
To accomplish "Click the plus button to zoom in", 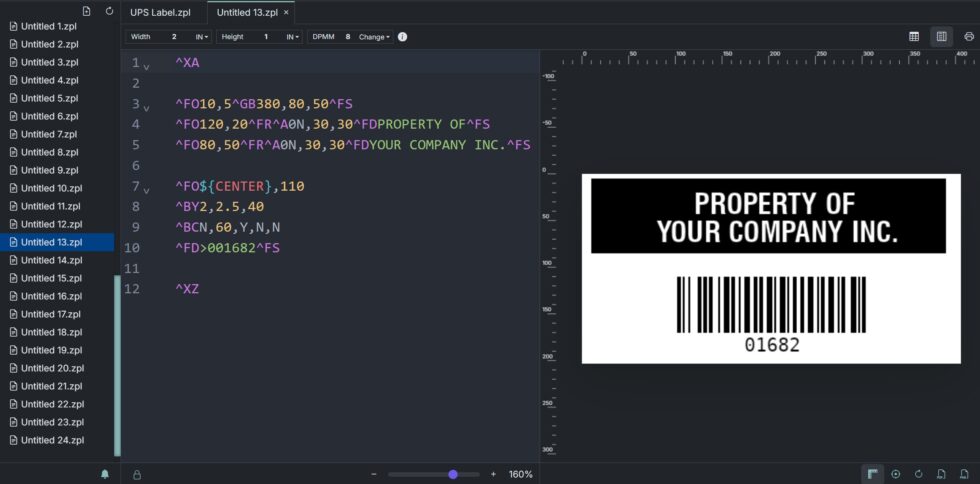I will coord(493,474).
